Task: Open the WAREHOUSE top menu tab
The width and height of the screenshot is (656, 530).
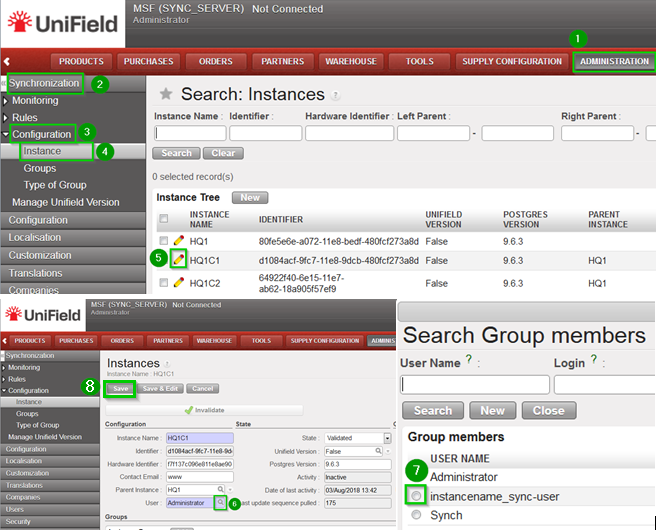Action: pos(350,61)
